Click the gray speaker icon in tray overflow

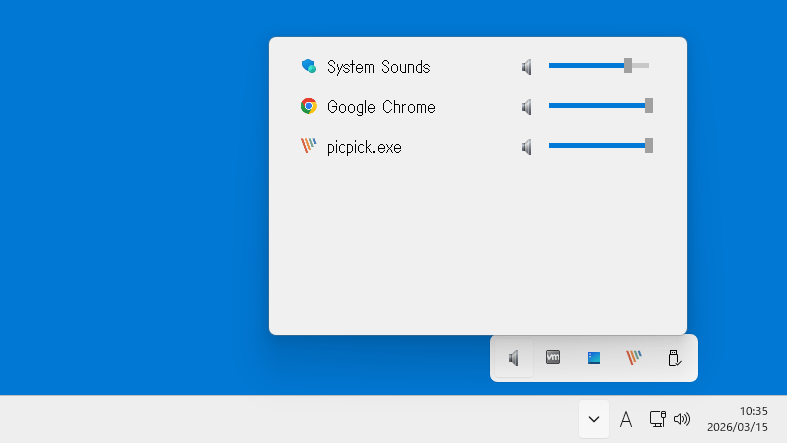(513, 358)
